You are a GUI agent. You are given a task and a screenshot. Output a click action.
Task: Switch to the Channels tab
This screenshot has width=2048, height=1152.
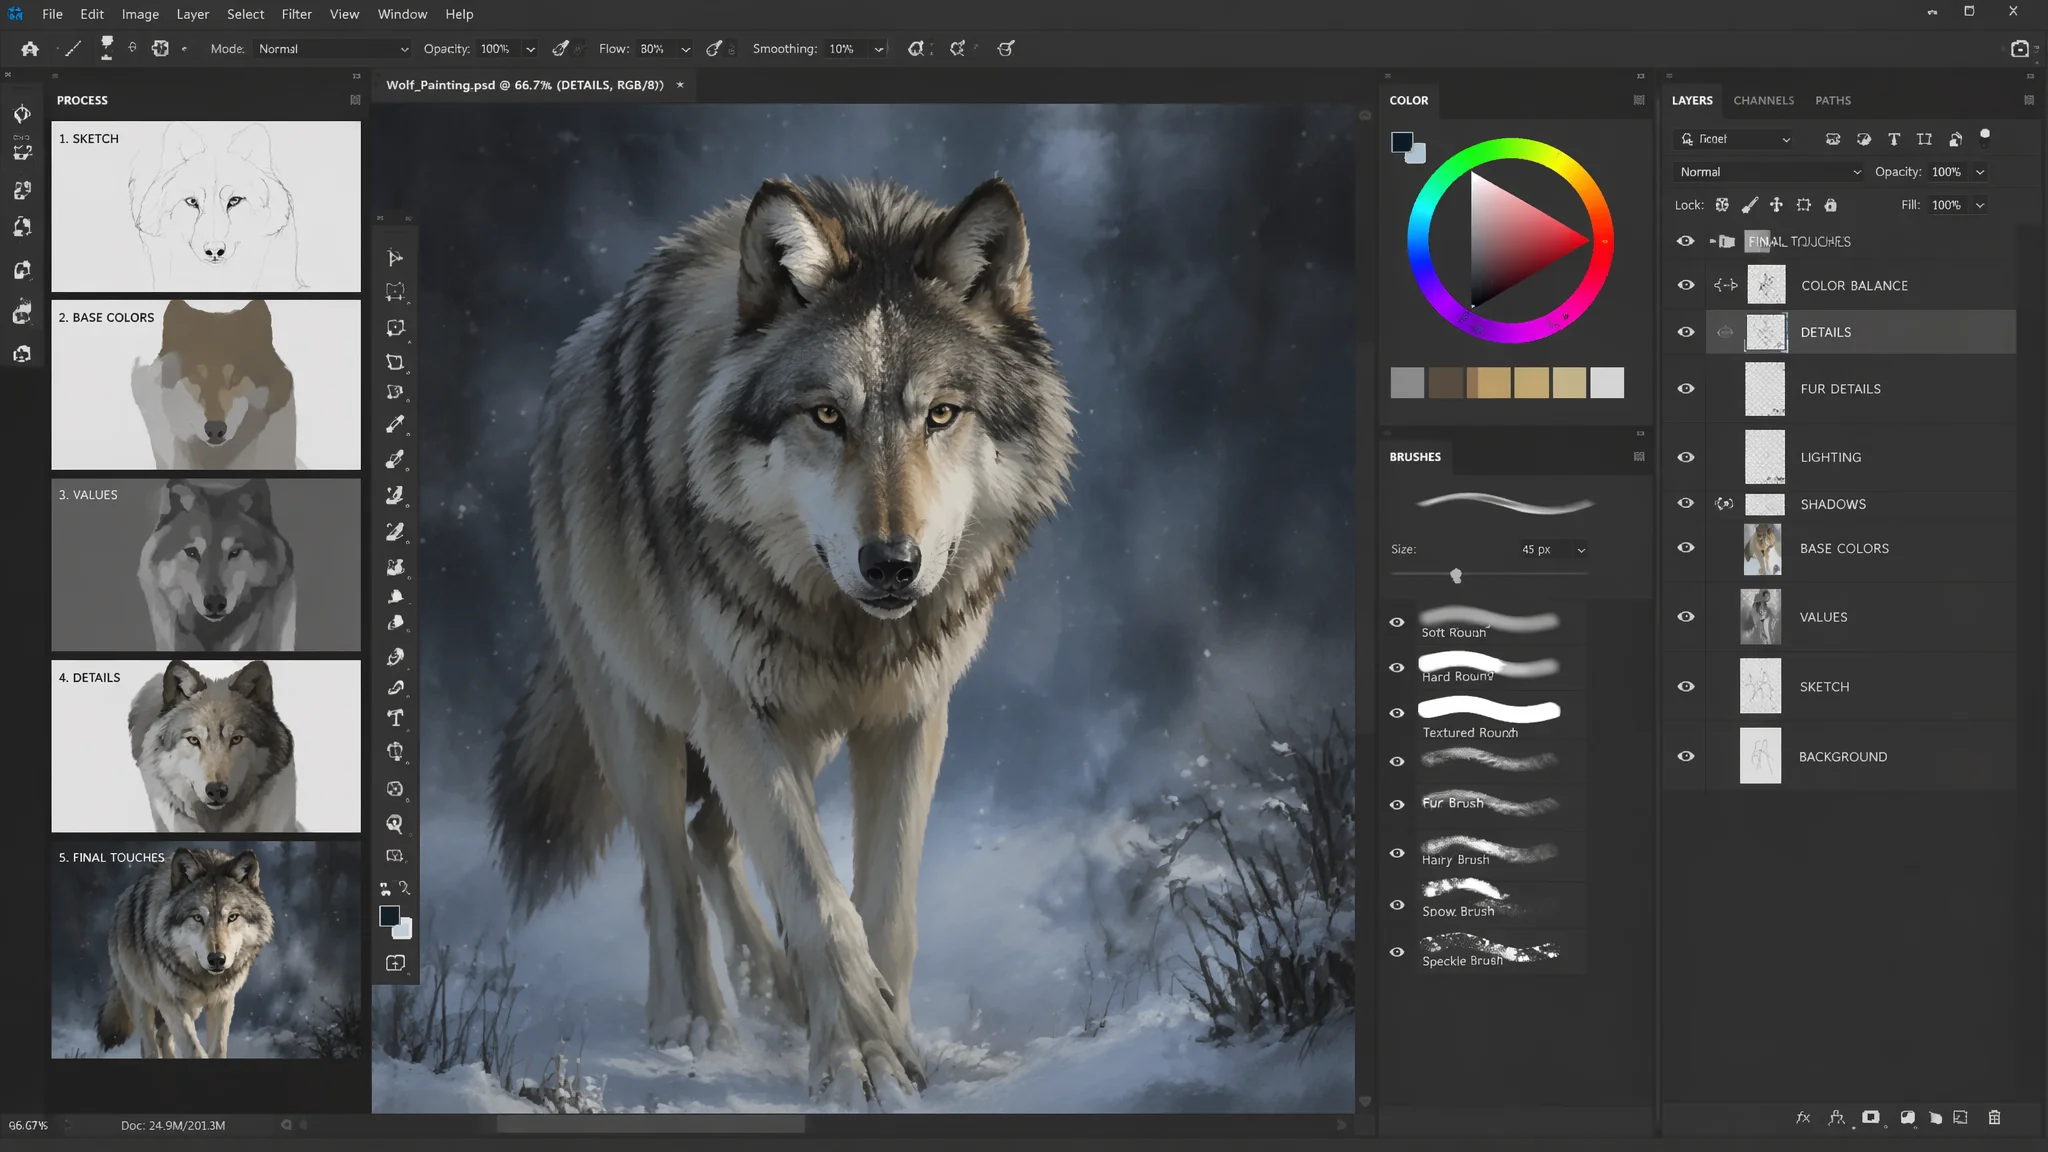point(1763,100)
